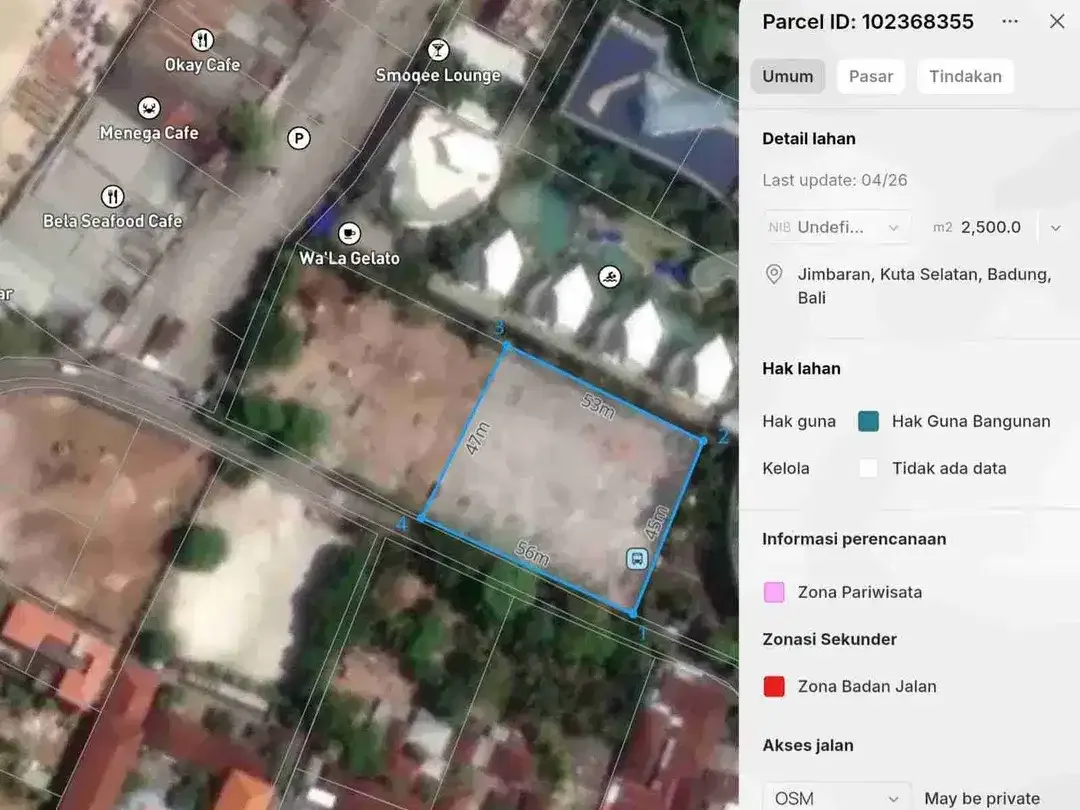Click the Hak Guna Bangunan label
This screenshot has width=1080, height=810.
click(971, 422)
